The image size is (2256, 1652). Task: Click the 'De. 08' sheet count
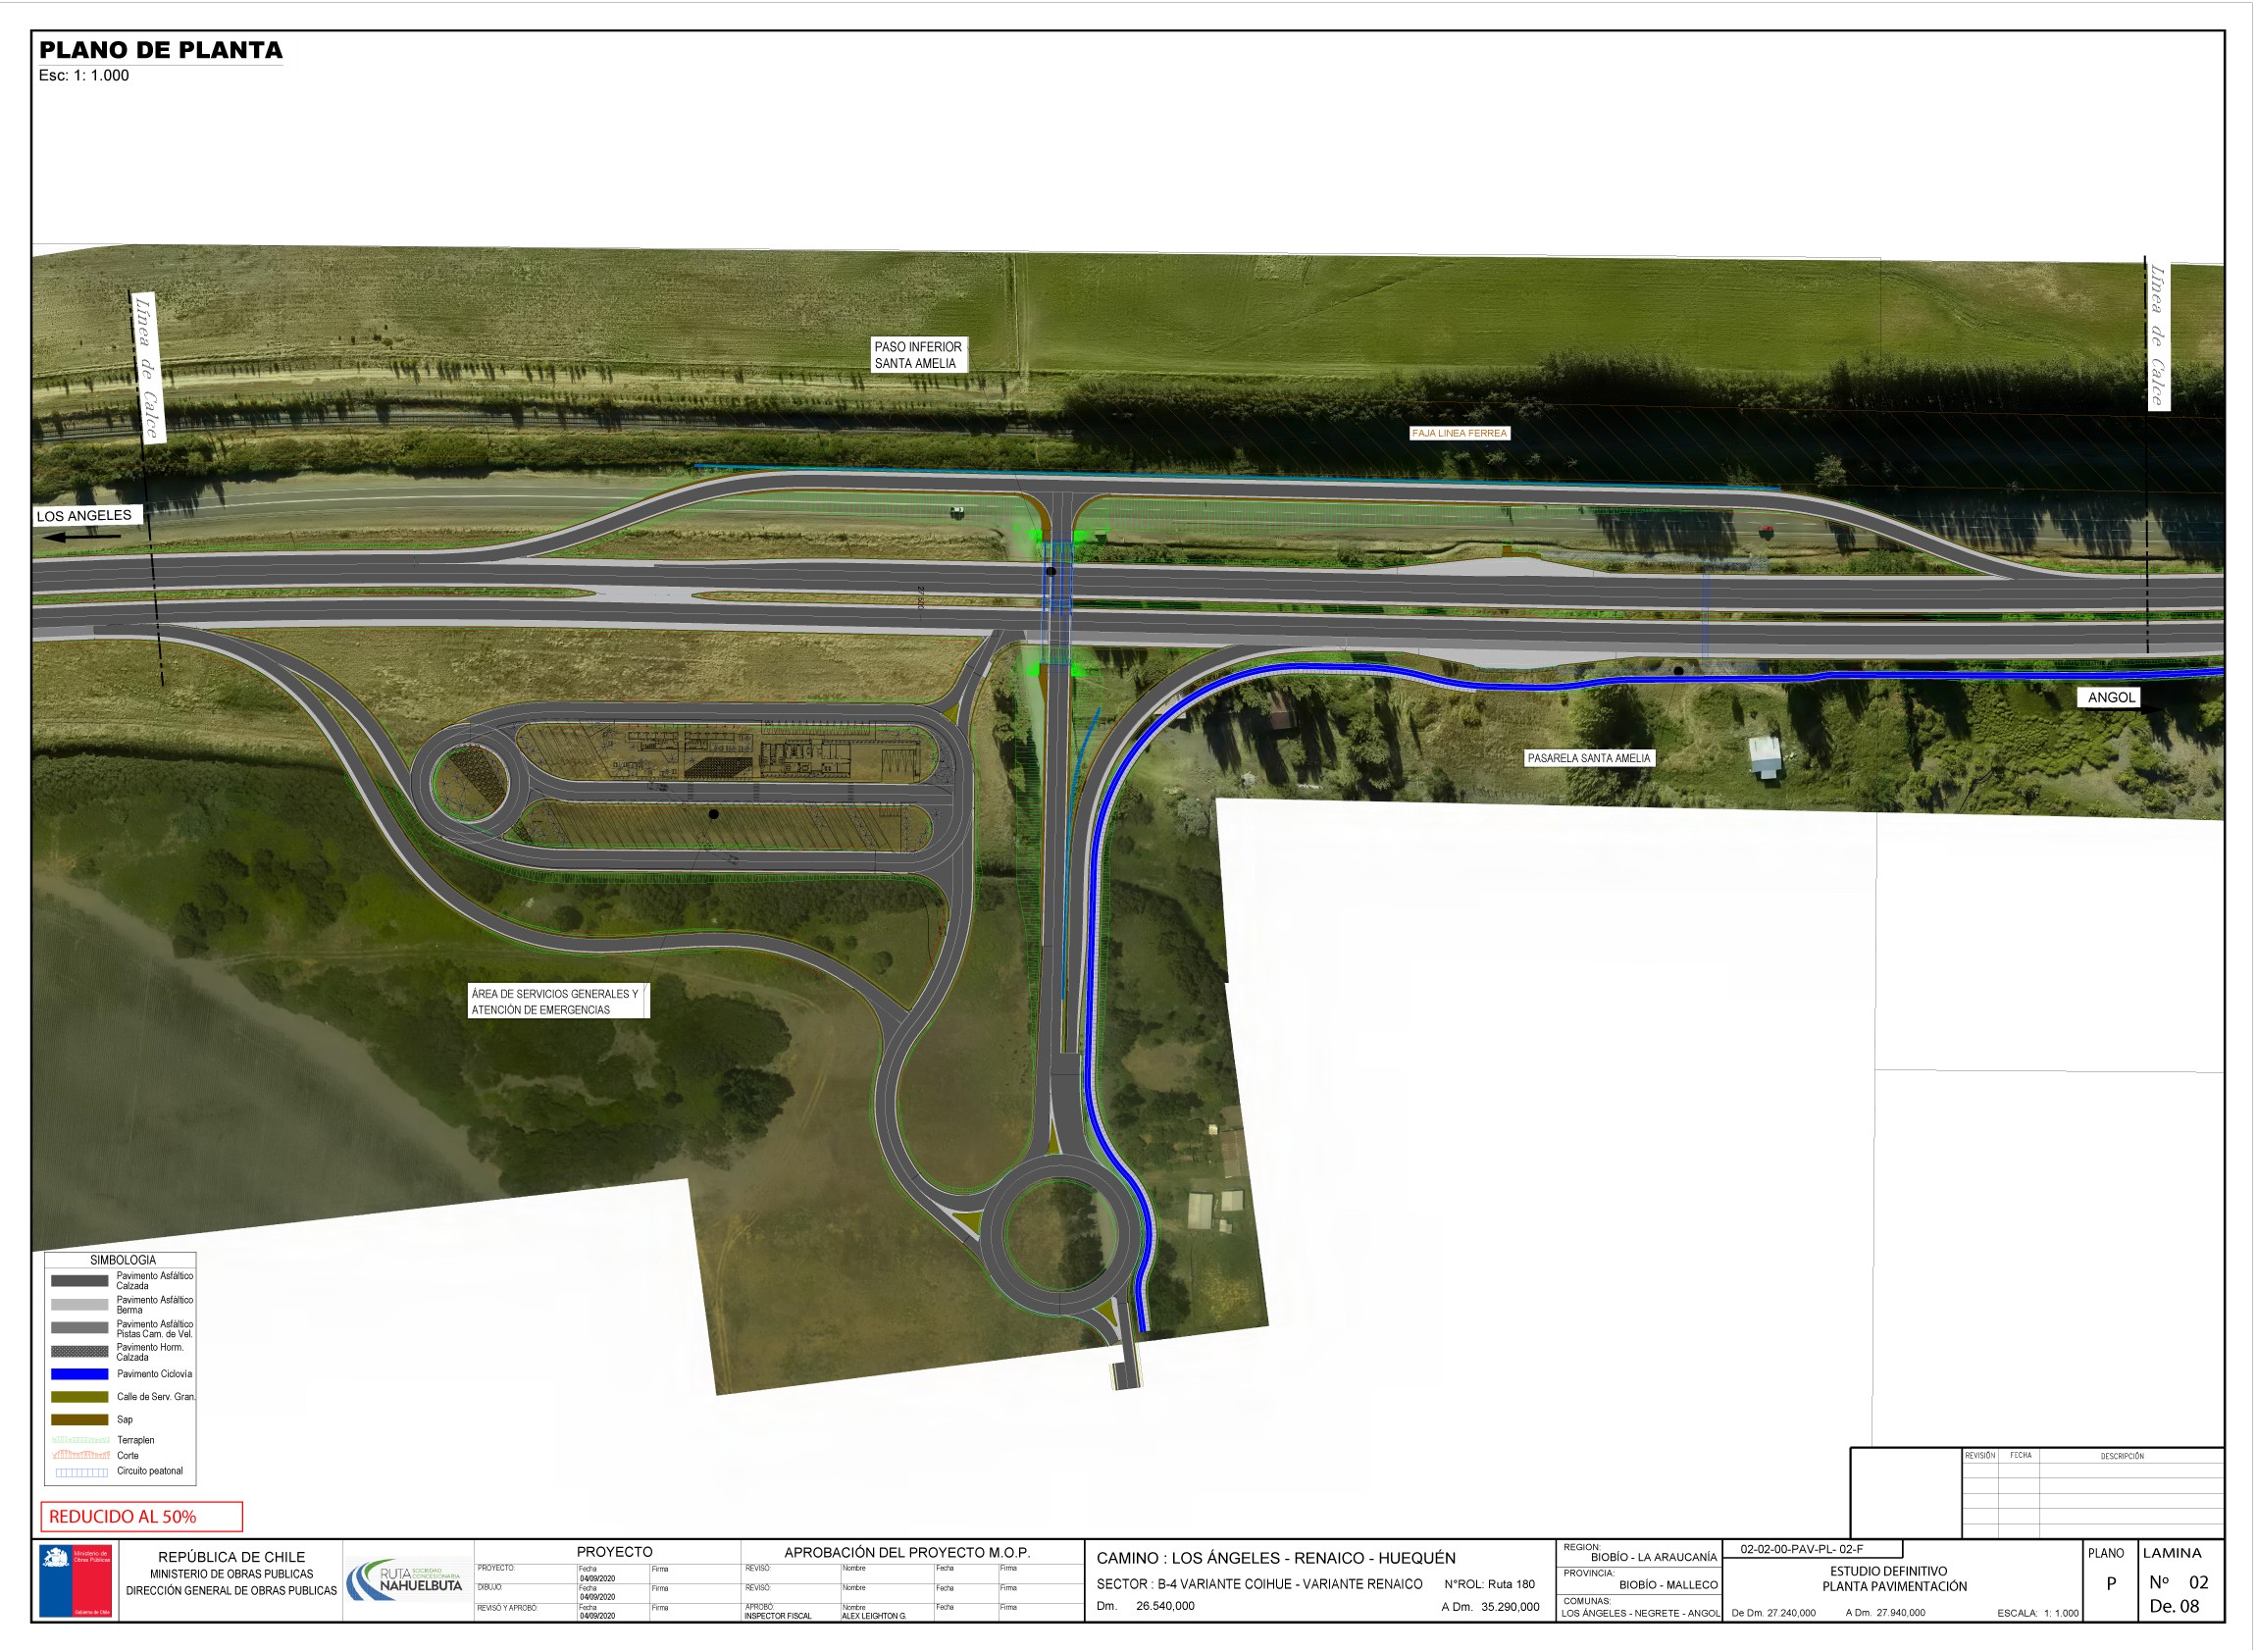pyautogui.click(x=2174, y=1607)
